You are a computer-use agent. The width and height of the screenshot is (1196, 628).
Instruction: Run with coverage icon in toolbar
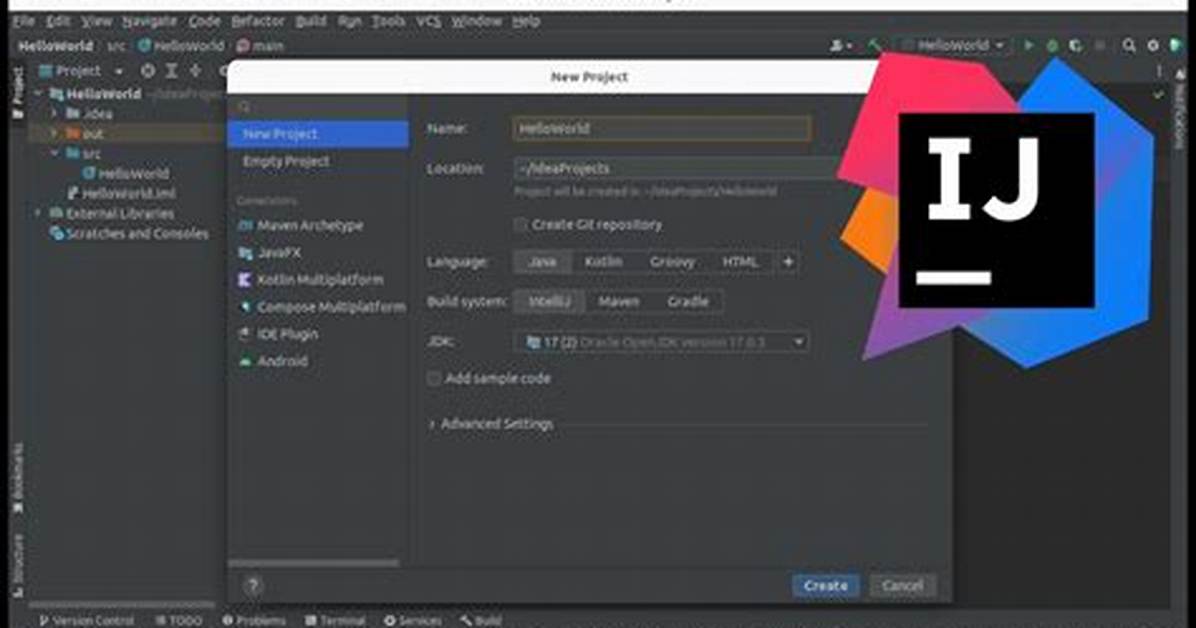(x=1075, y=46)
